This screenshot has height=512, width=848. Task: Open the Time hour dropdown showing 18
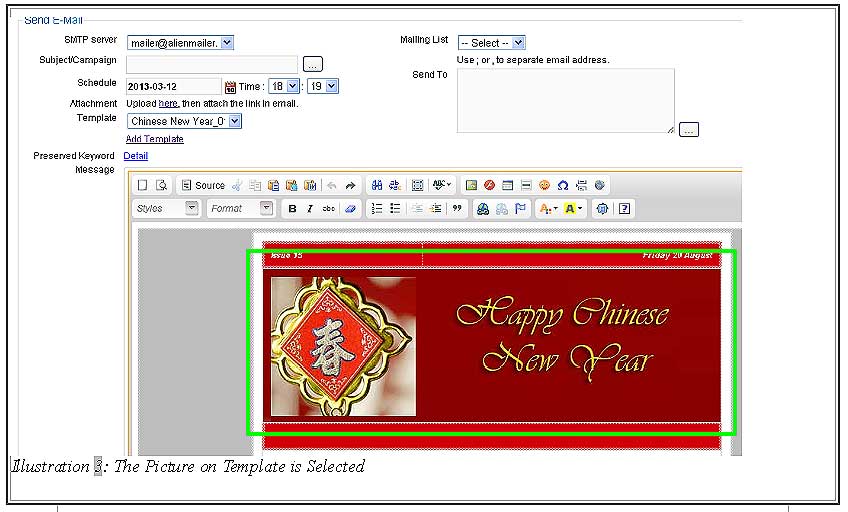click(284, 86)
